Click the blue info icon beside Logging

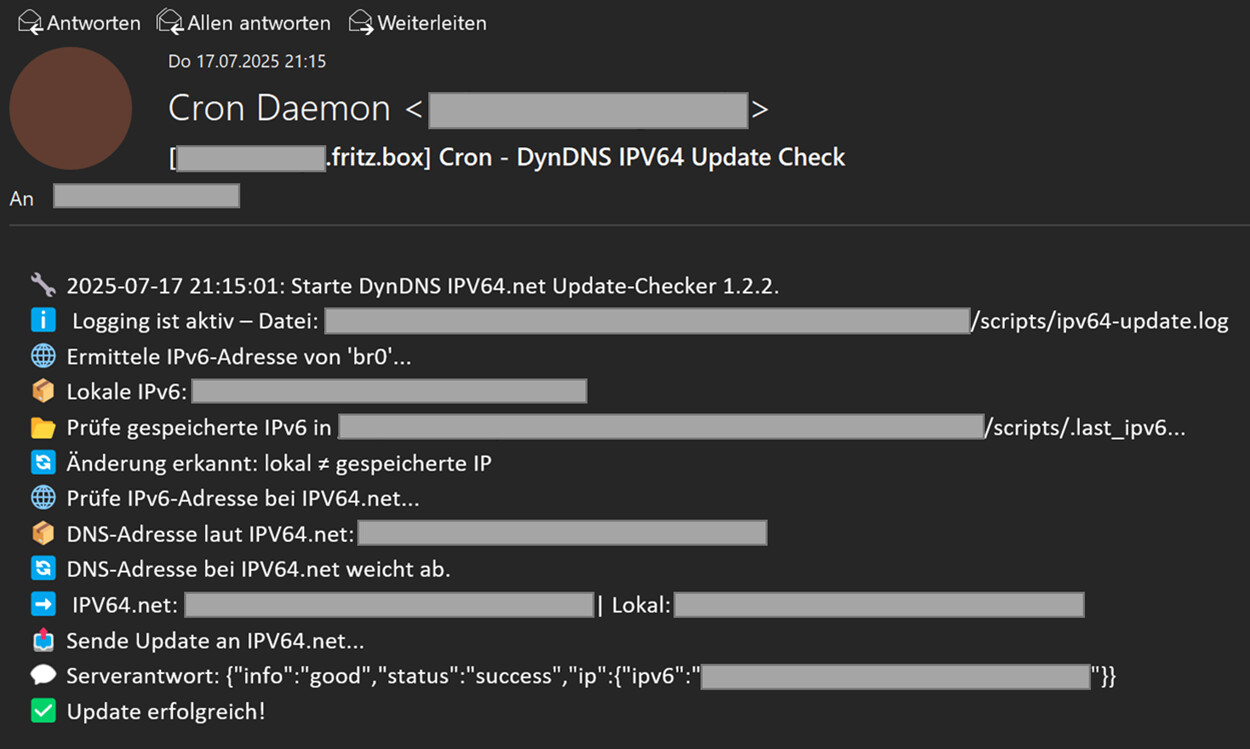pyautogui.click(x=43, y=321)
